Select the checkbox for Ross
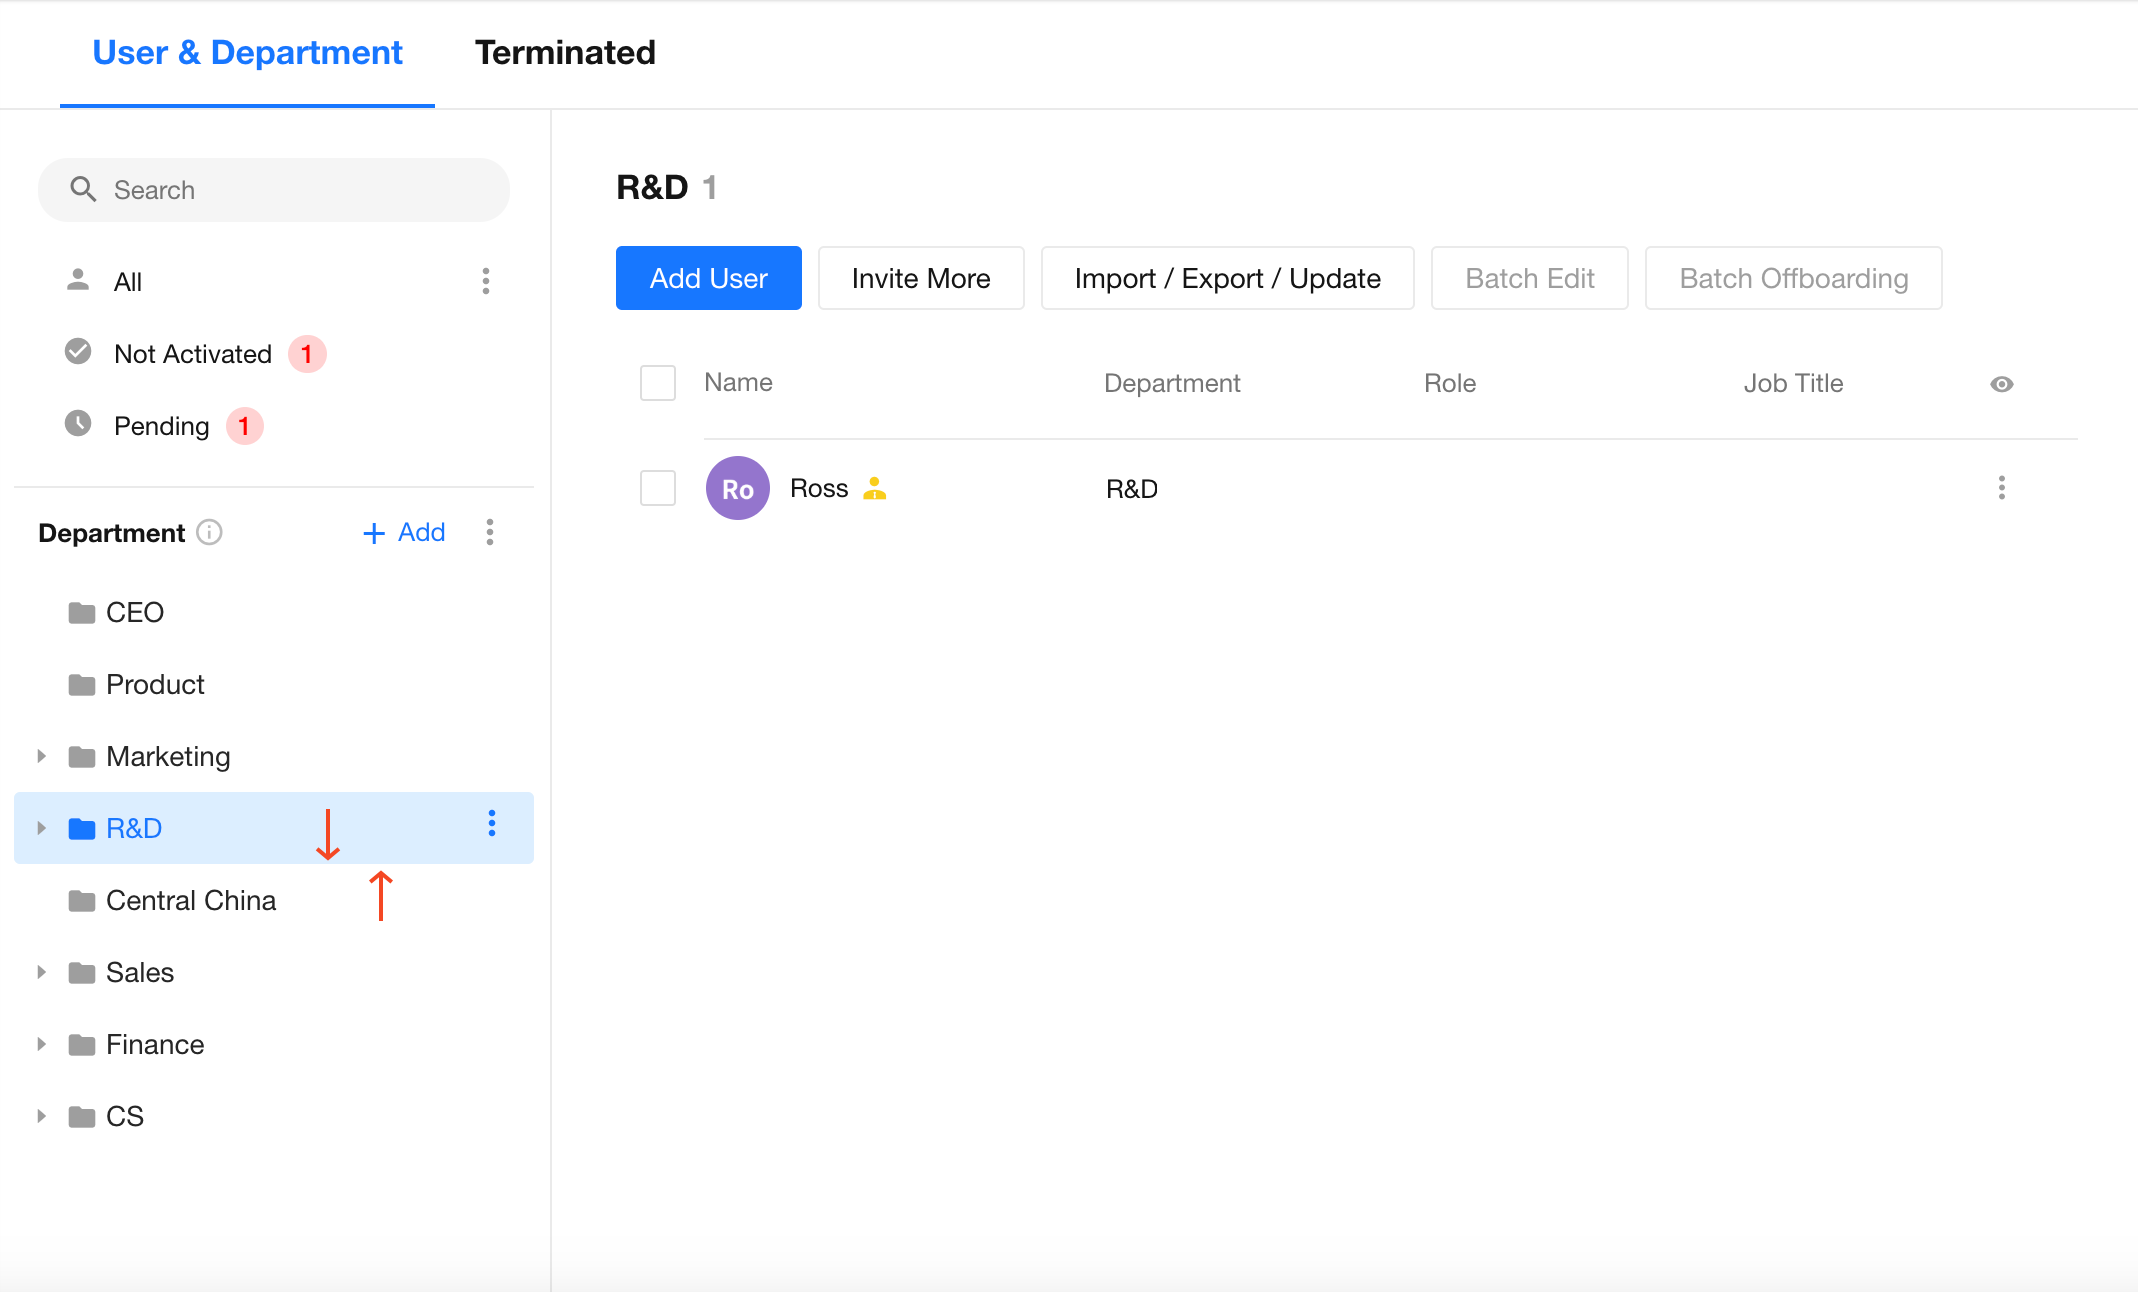This screenshot has height=1292, width=2138. point(658,488)
